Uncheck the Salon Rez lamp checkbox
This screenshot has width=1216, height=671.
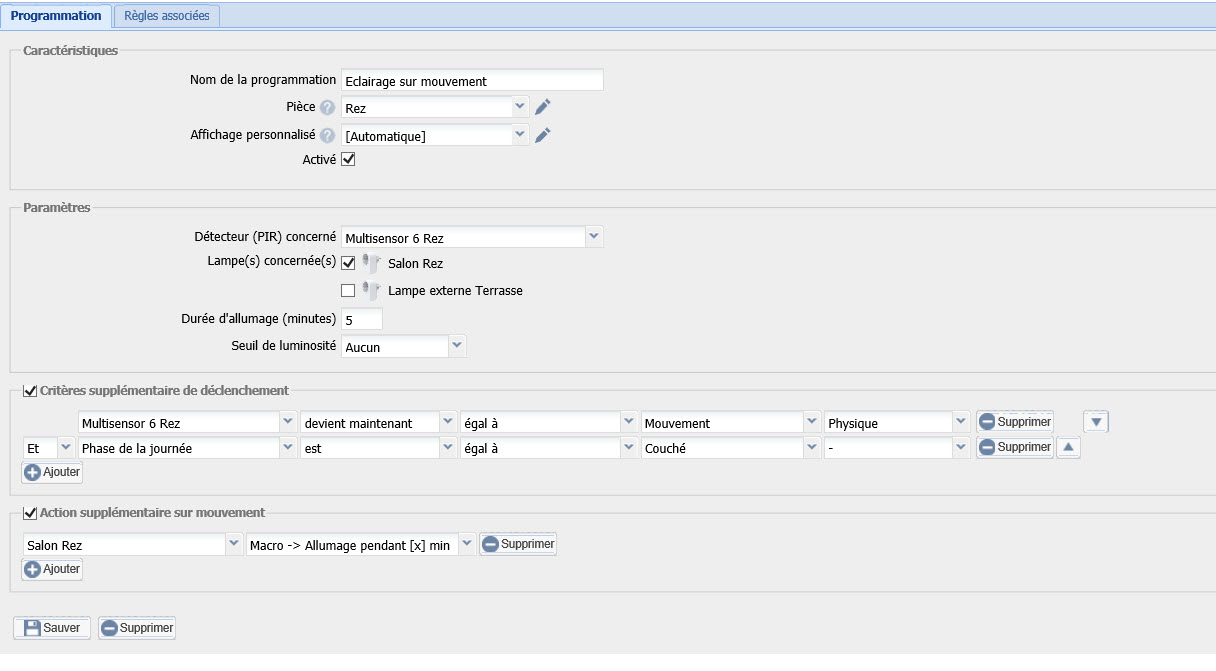click(348, 263)
